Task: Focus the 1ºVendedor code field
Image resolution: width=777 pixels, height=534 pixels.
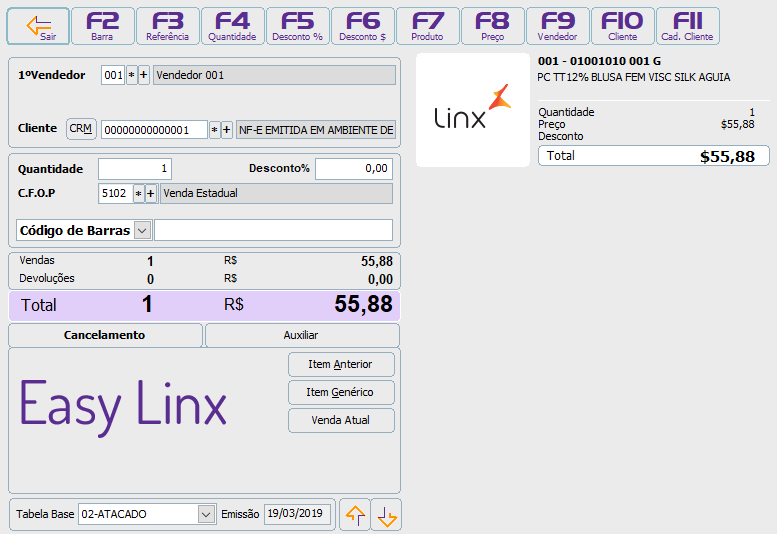Action: (113, 75)
